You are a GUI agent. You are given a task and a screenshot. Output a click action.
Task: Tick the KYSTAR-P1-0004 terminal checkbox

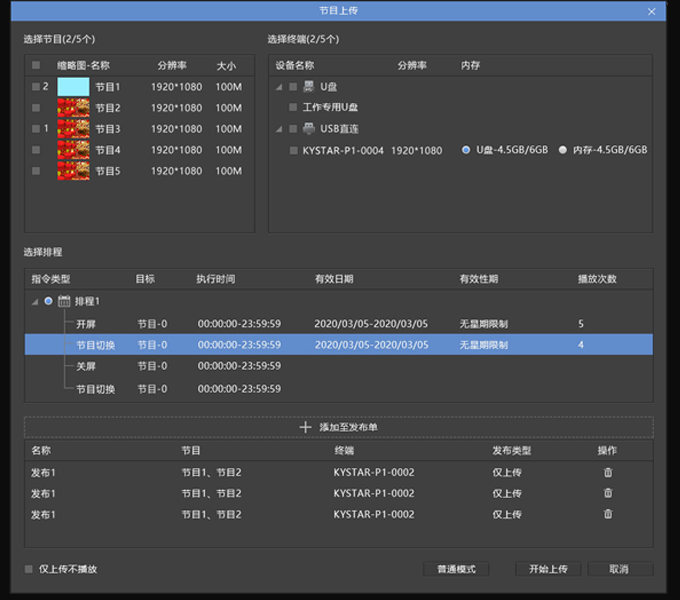[x=293, y=151]
